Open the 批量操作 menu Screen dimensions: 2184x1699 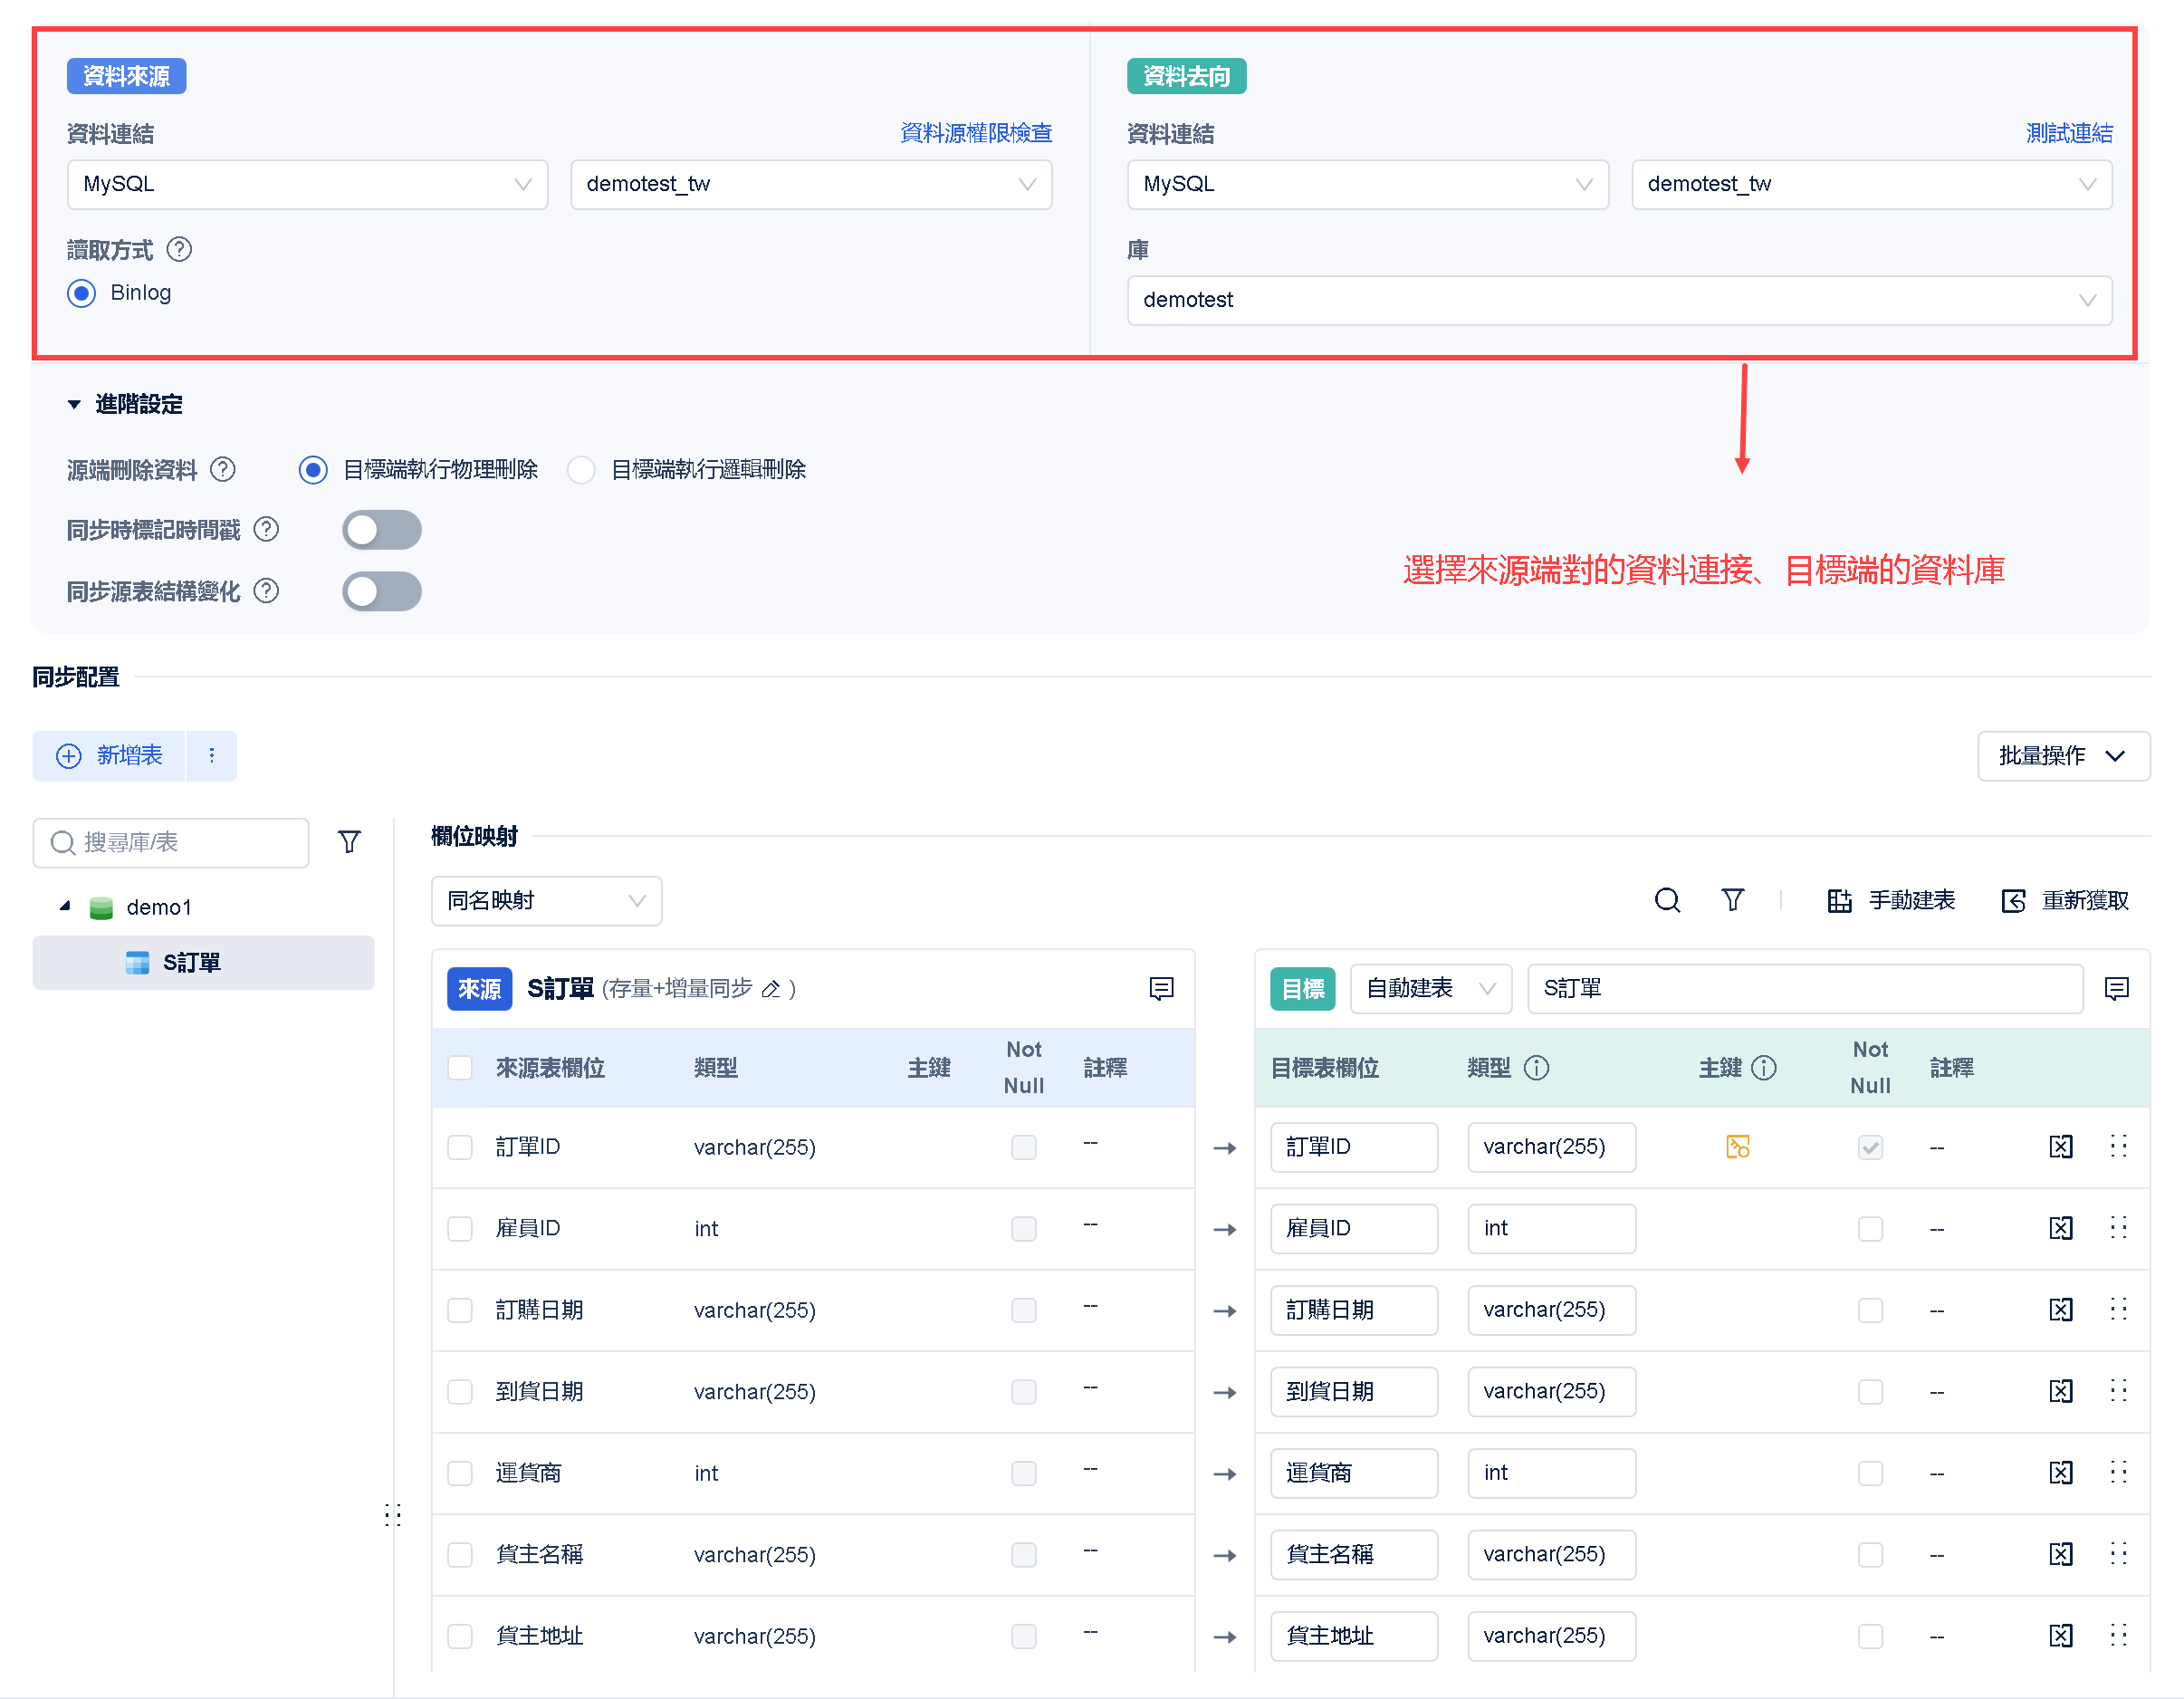tap(2062, 756)
